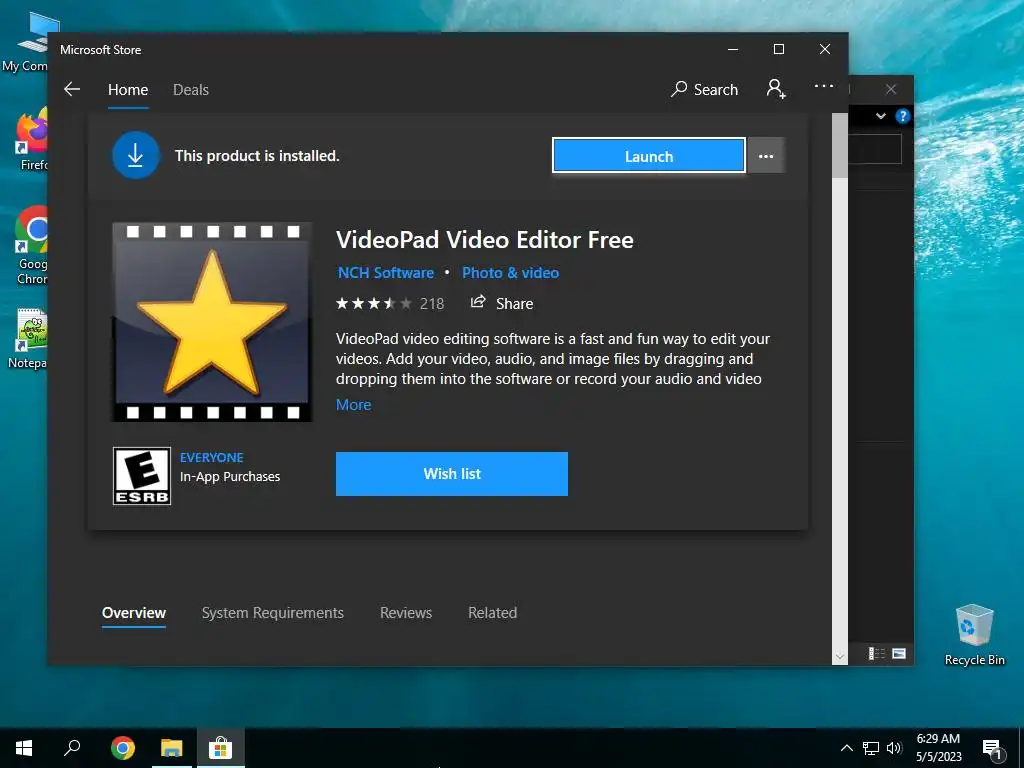Open more options beside Launch button
Image resolution: width=1024 pixels, height=768 pixels.
click(765, 156)
